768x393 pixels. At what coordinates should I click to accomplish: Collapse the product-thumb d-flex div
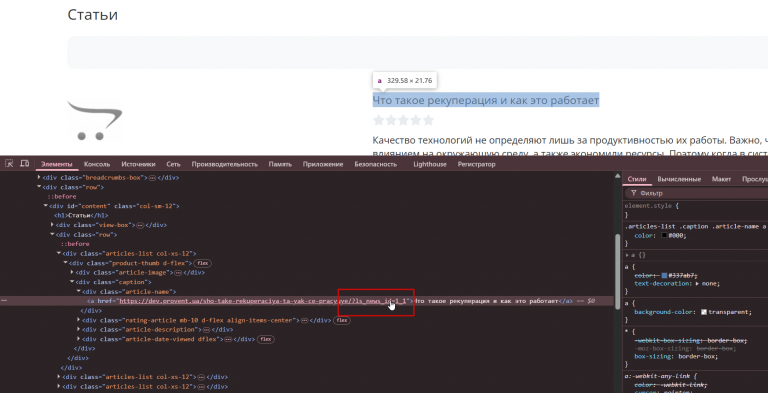tap(65, 263)
